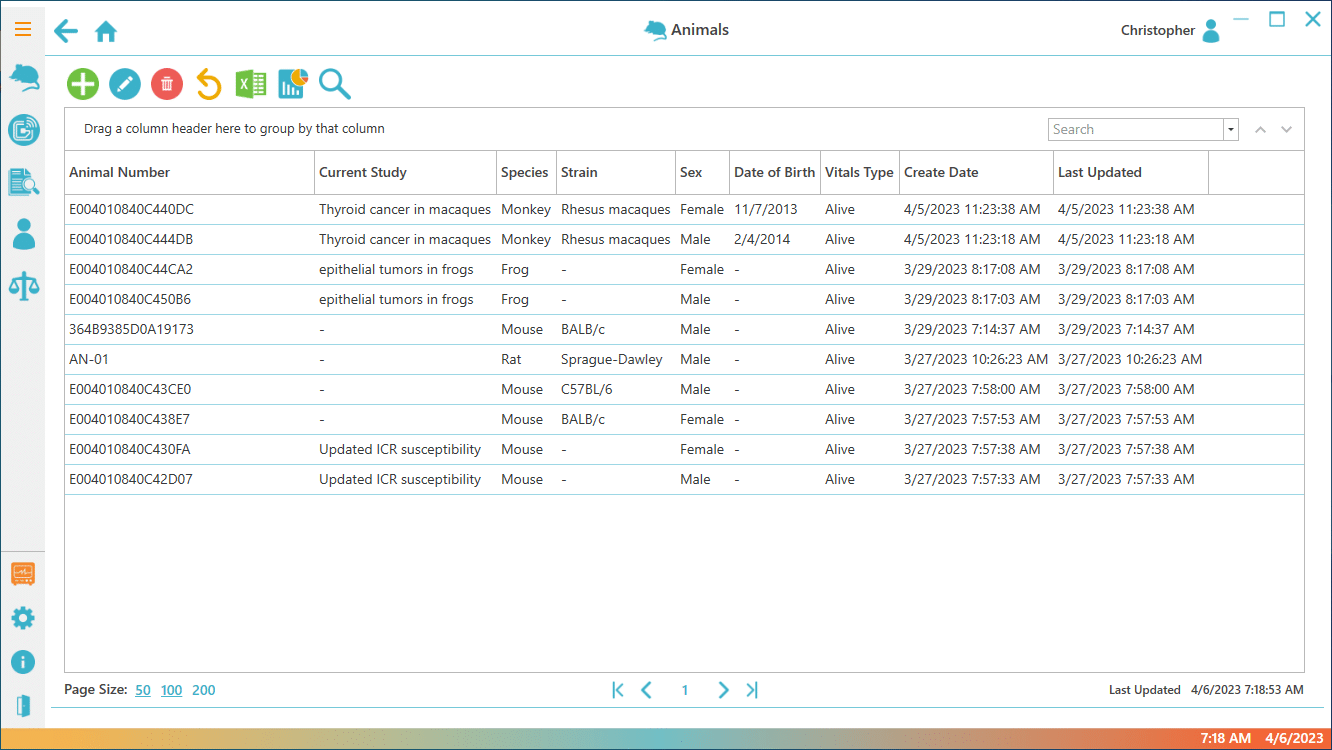Open the scales icon in the sidebar
The height and width of the screenshot is (750, 1332).
[x=23, y=285]
